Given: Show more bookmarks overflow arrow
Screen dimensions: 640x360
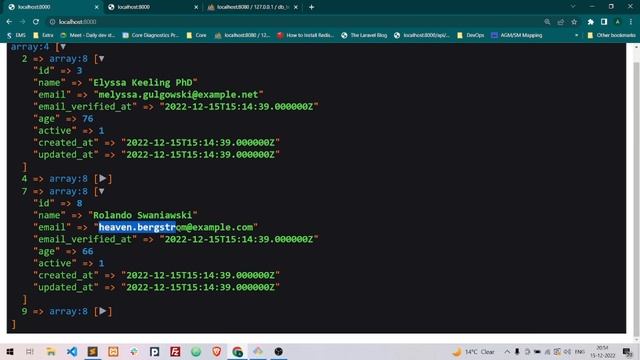Looking at the screenshot, I should coord(576,36).
